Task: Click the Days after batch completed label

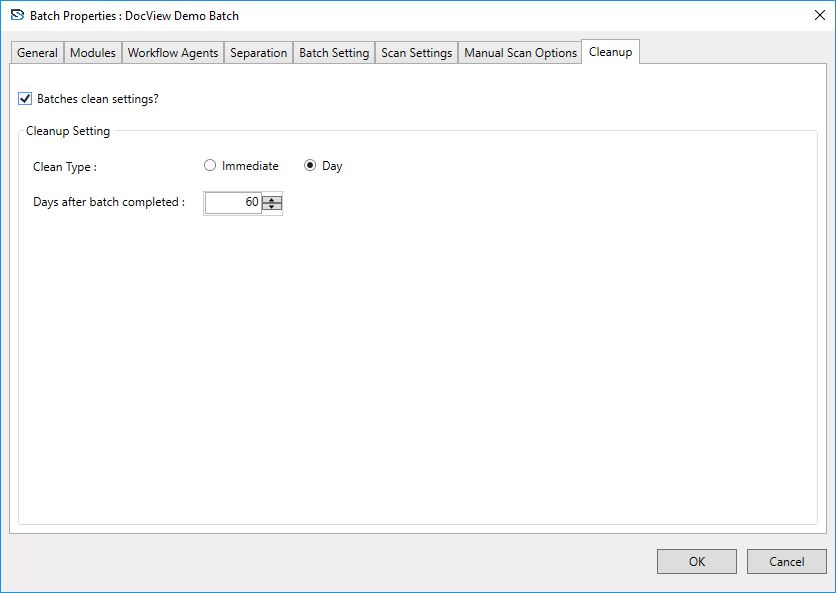Action: [x=109, y=202]
